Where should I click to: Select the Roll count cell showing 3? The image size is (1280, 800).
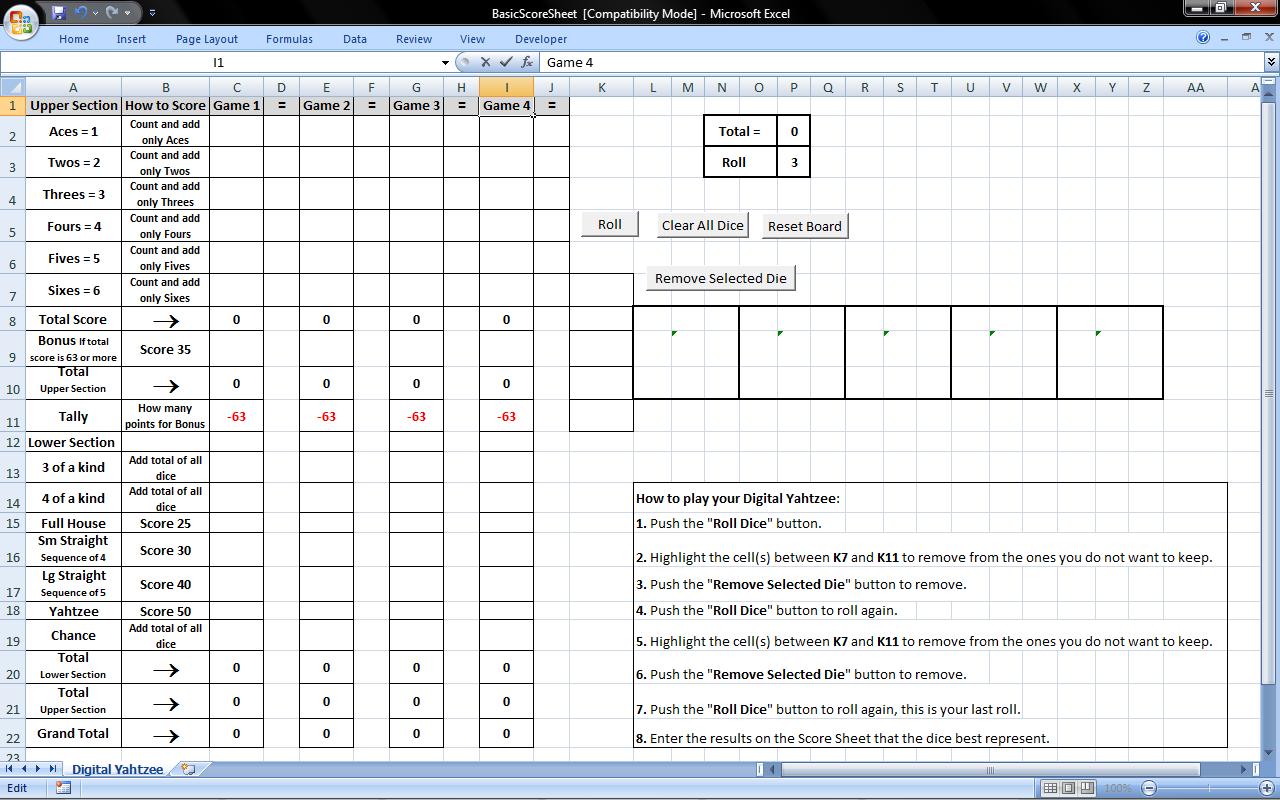click(x=794, y=162)
